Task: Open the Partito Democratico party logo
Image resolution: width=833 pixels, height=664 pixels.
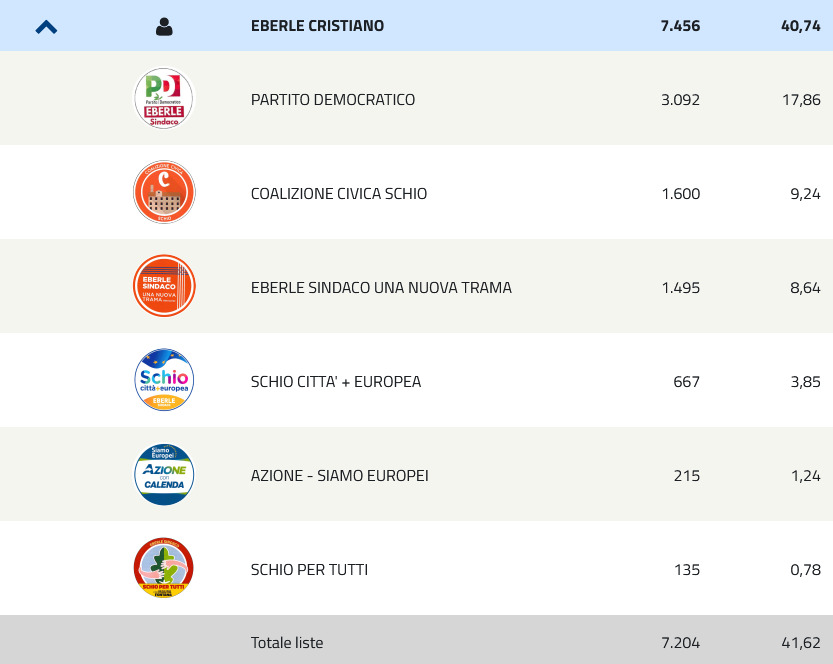Action: pyautogui.click(x=164, y=98)
